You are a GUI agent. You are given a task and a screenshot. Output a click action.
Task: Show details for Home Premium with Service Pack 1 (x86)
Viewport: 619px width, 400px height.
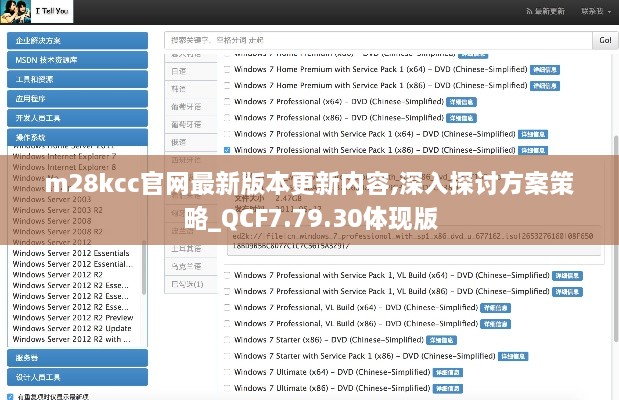(x=545, y=86)
